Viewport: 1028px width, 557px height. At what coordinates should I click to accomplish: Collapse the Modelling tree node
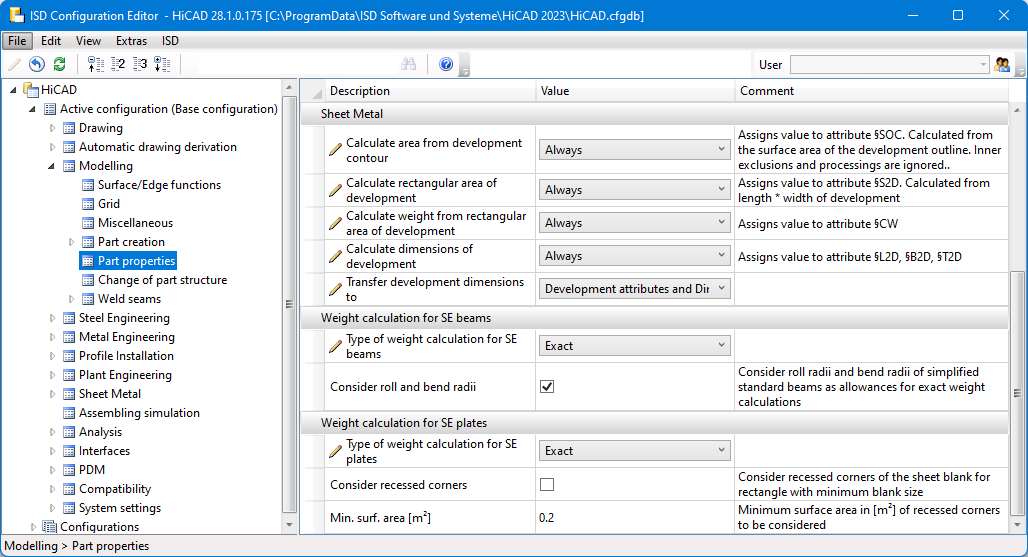[x=52, y=166]
